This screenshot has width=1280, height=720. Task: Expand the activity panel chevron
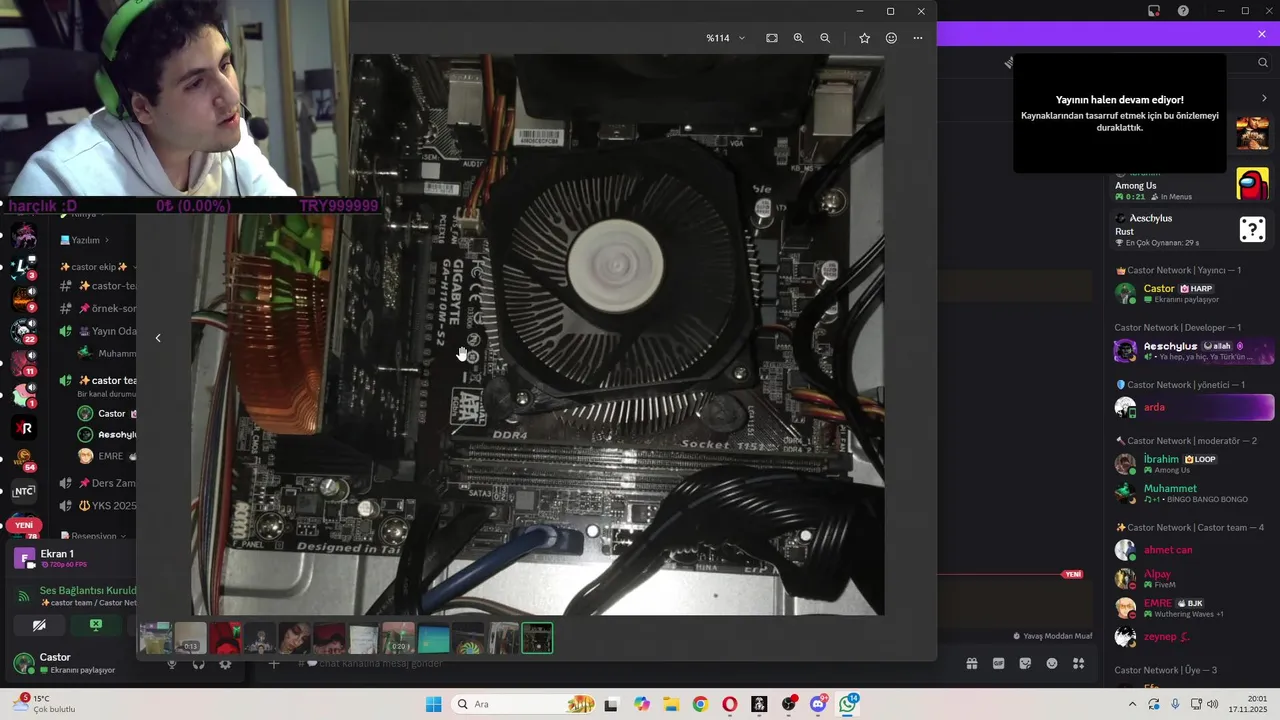pyautogui.click(x=1264, y=98)
